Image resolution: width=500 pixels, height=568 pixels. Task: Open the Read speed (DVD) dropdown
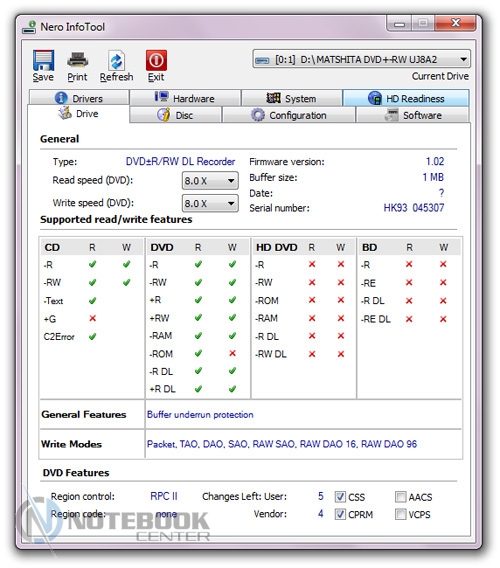click(x=210, y=180)
